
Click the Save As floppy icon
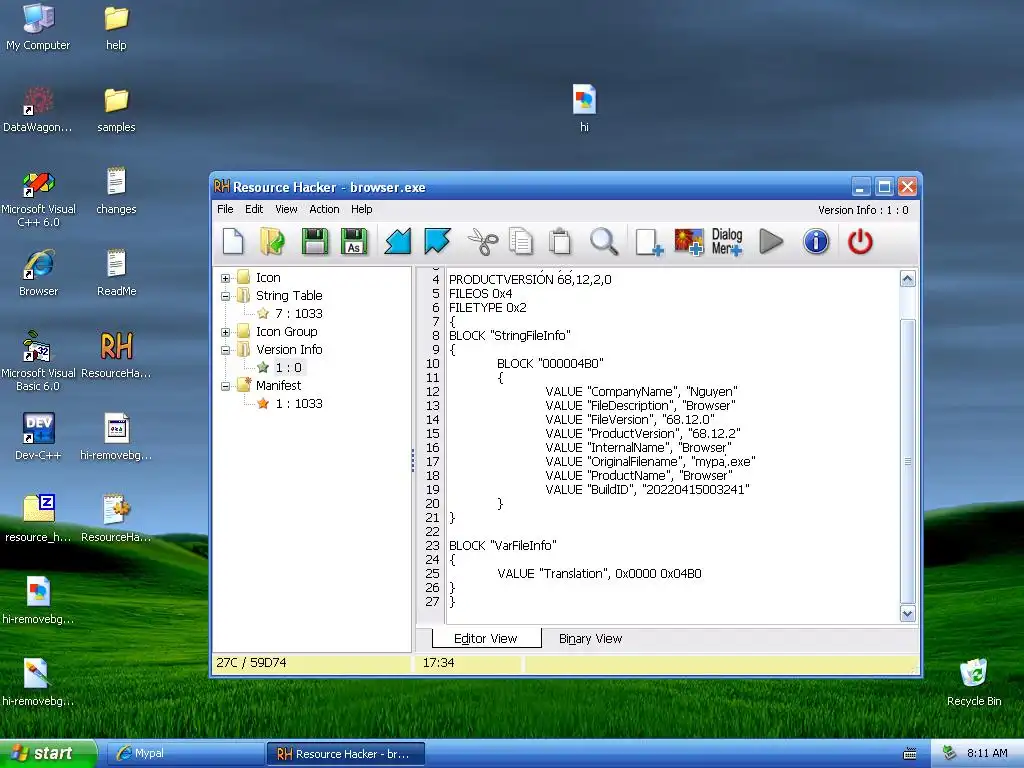(x=355, y=242)
